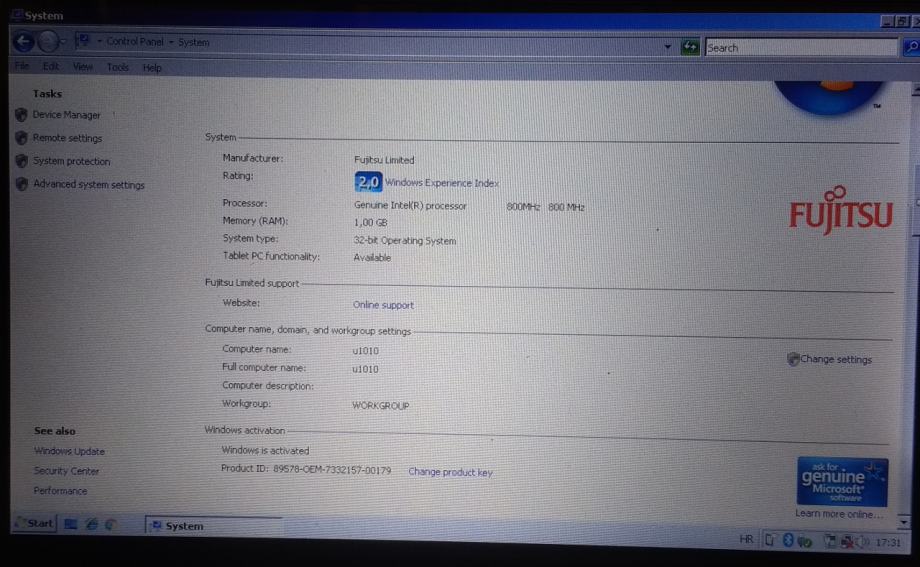Open Device Manager from Tasks
Screen dimensions: 920x567
pos(66,115)
